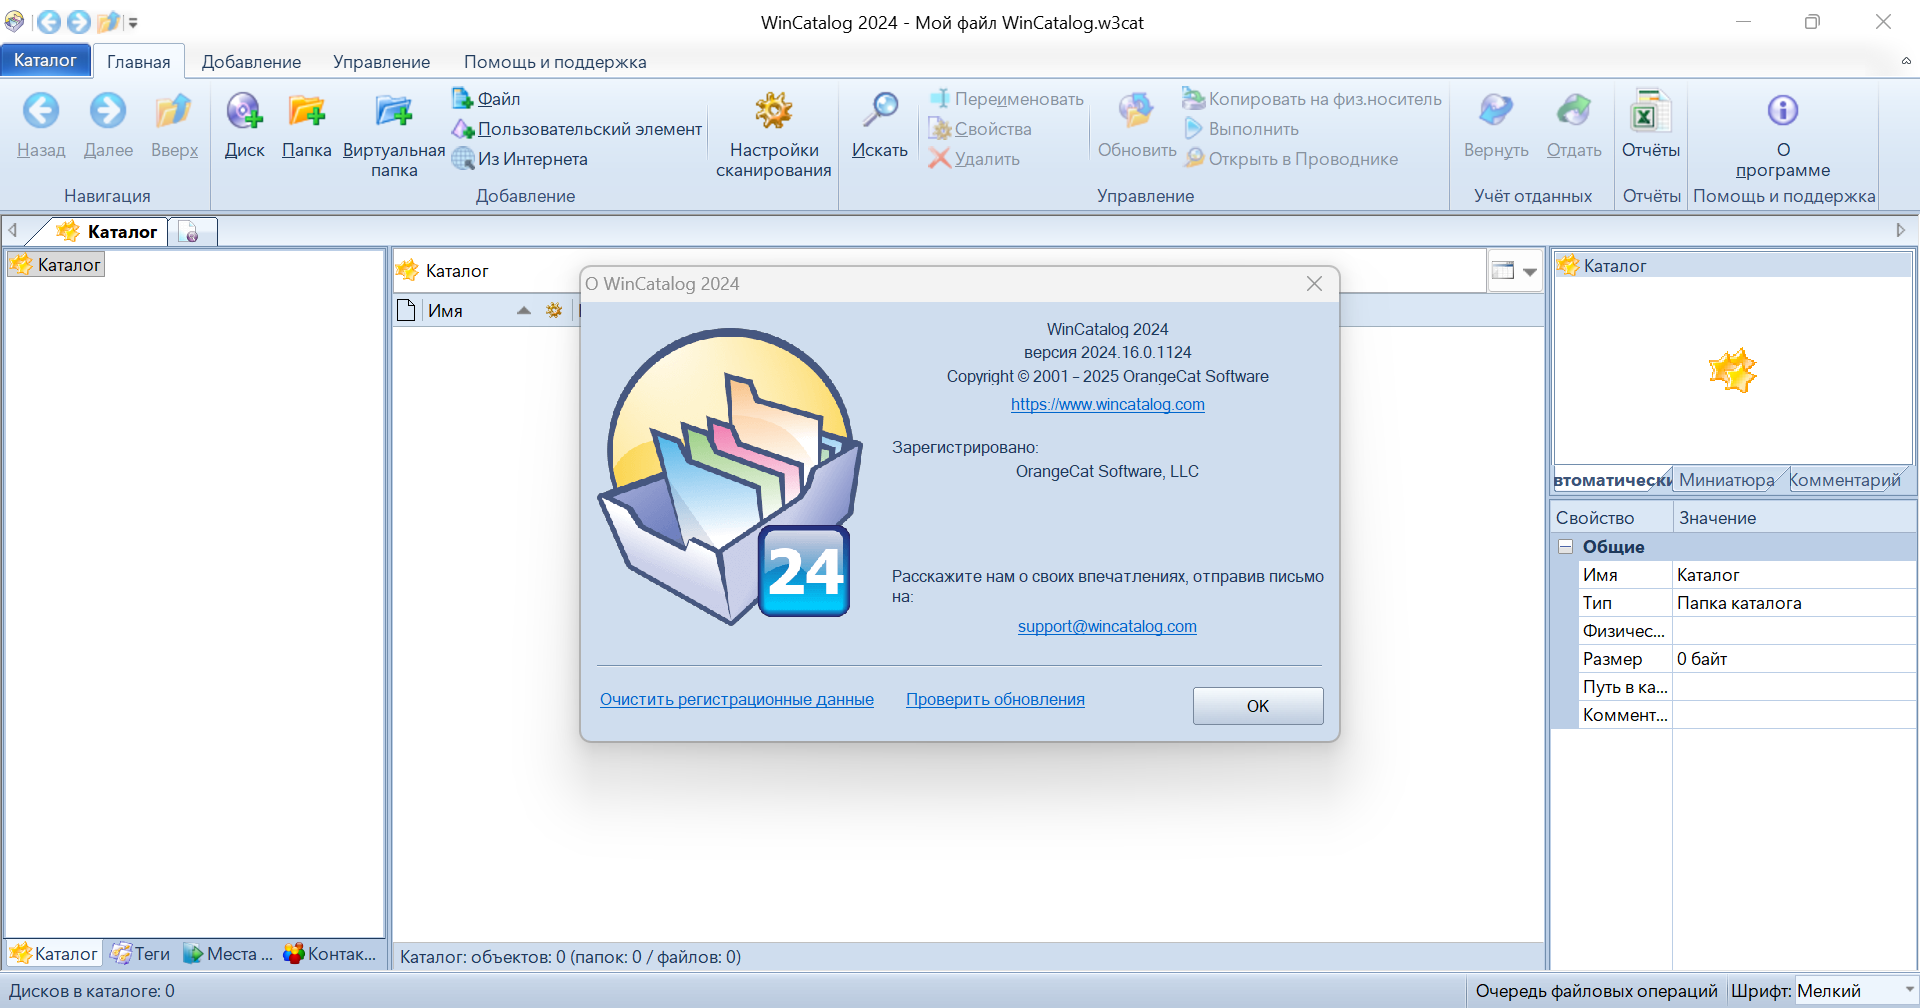Screen dimensions: 1920x1008
Task: Close the О WinCatalog 2024 dialog
Action: click(1314, 284)
